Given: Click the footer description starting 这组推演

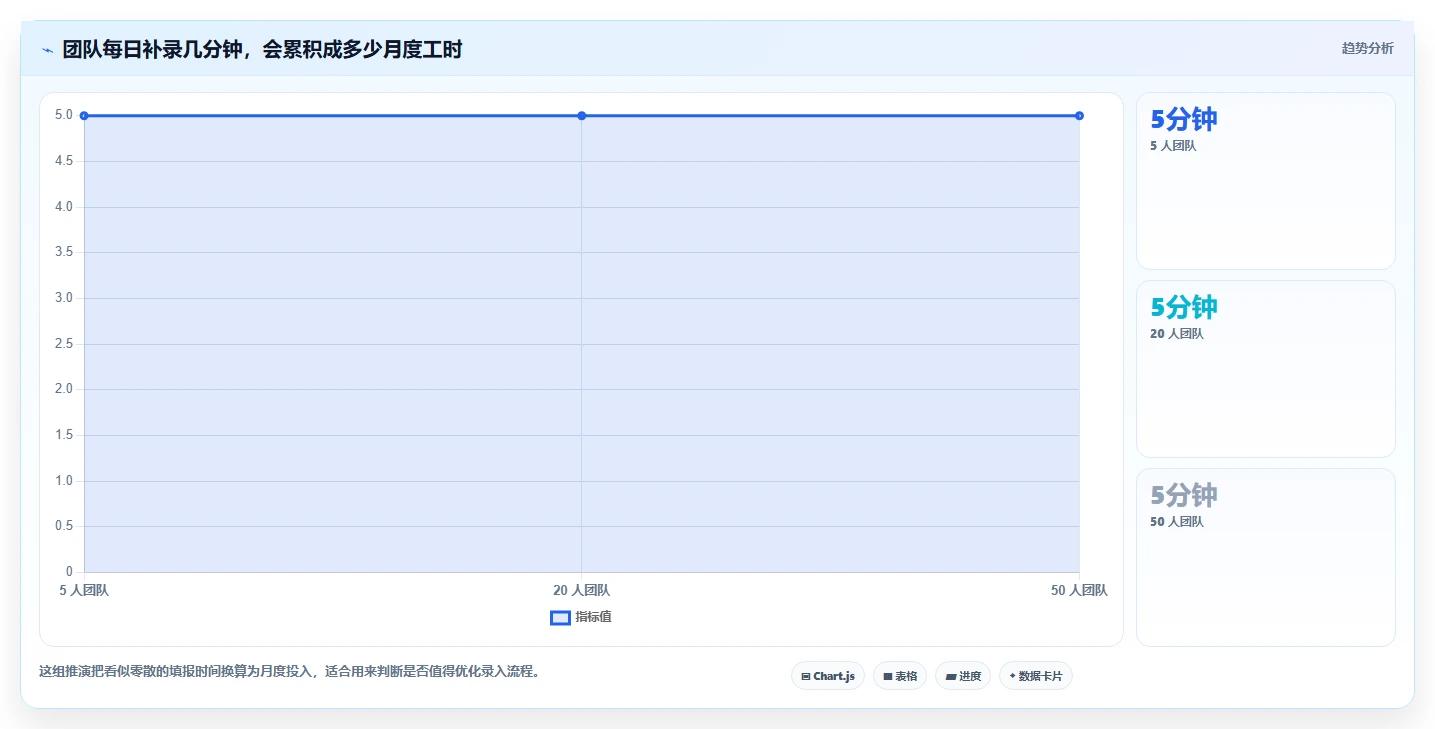Looking at the screenshot, I should [291, 672].
